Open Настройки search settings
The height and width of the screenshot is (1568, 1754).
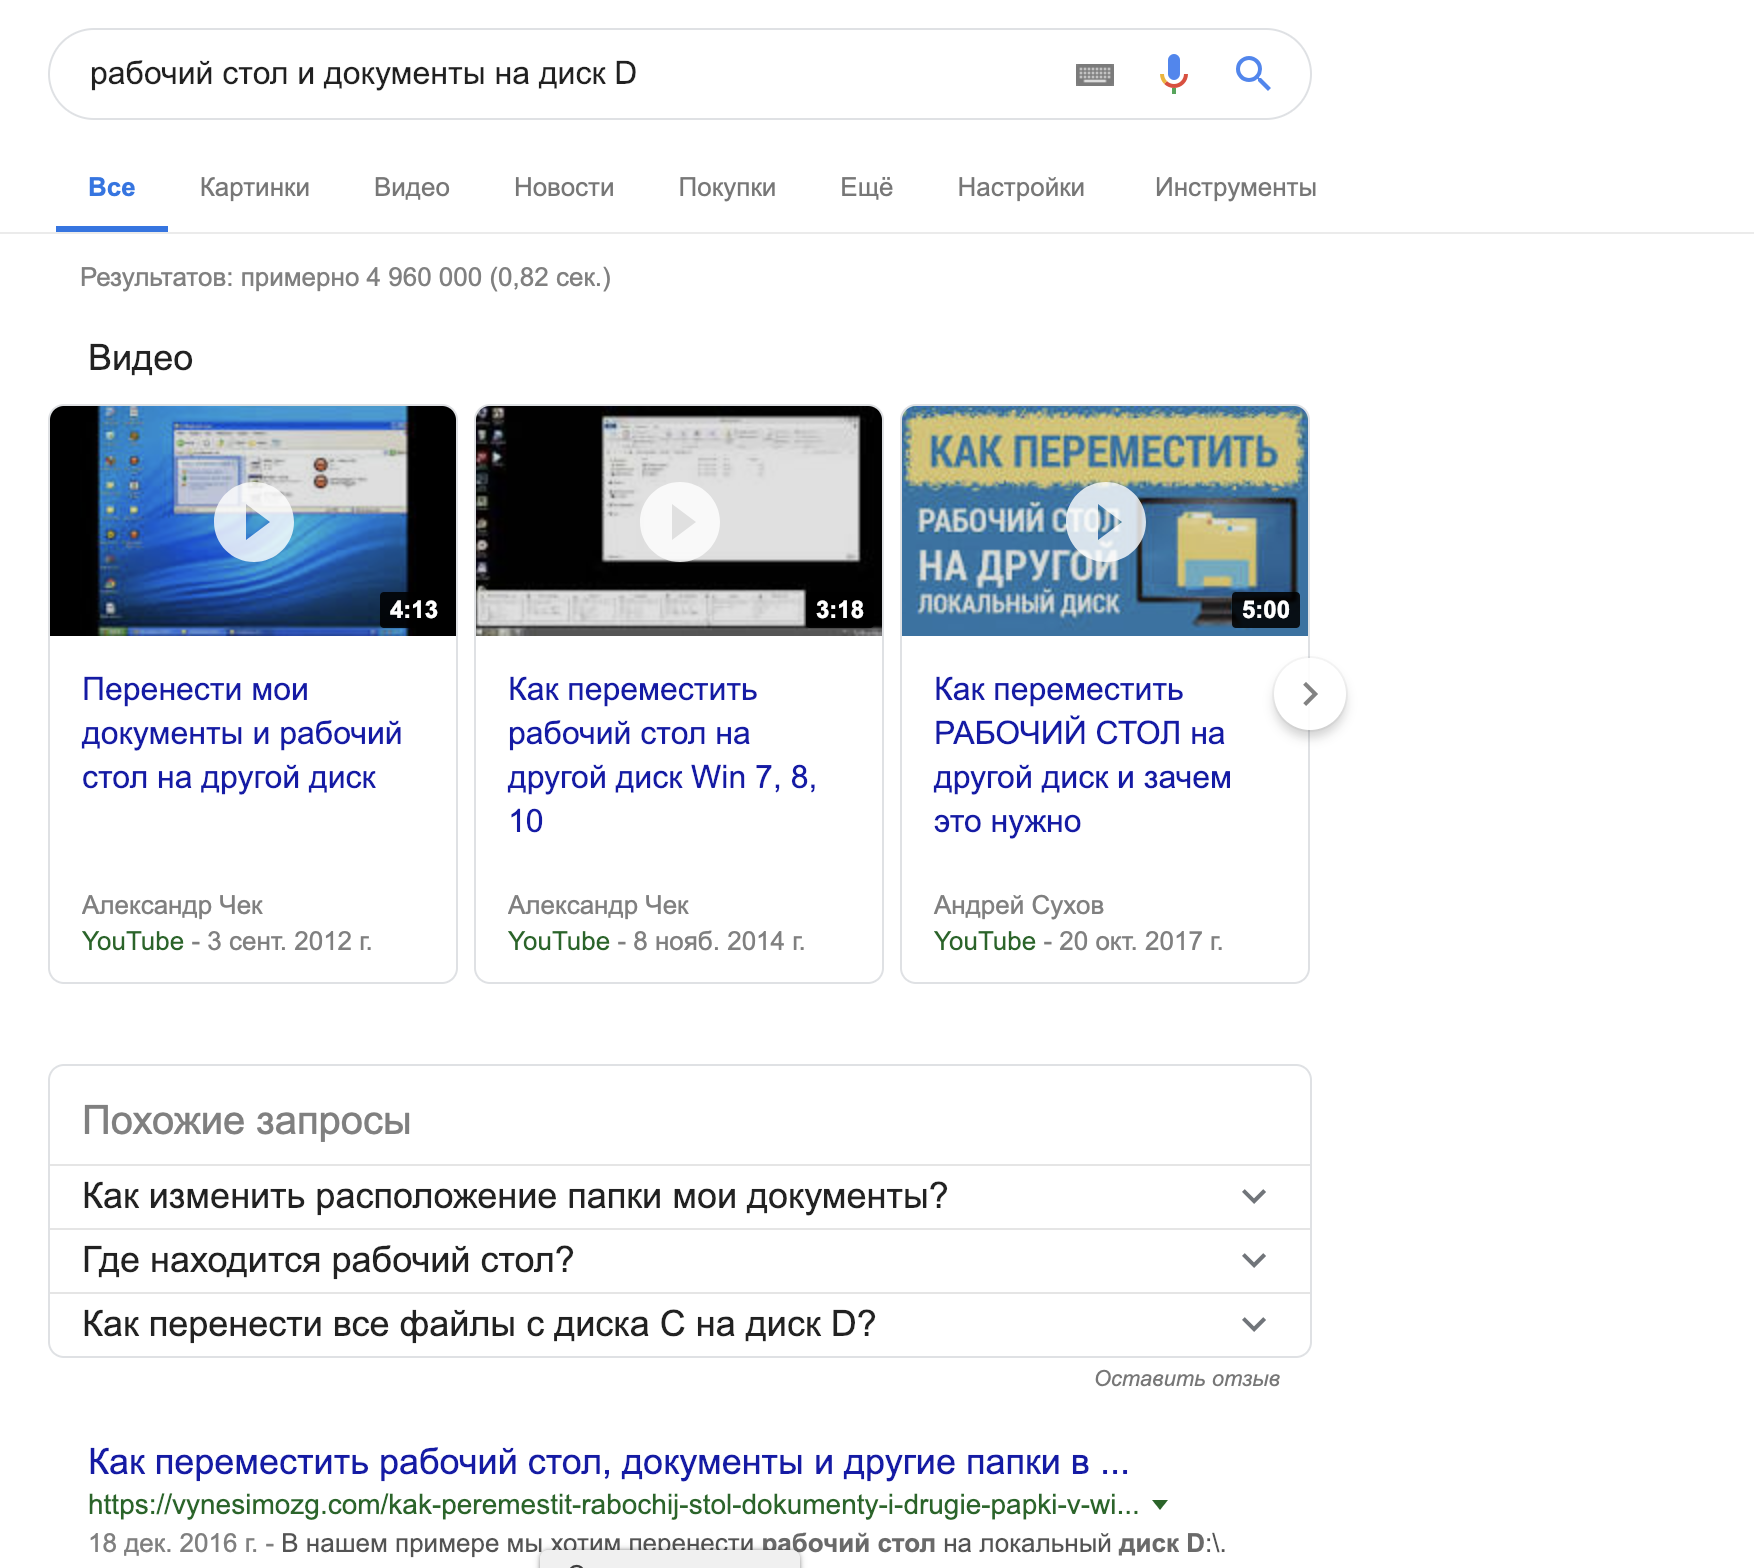[1021, 188]
